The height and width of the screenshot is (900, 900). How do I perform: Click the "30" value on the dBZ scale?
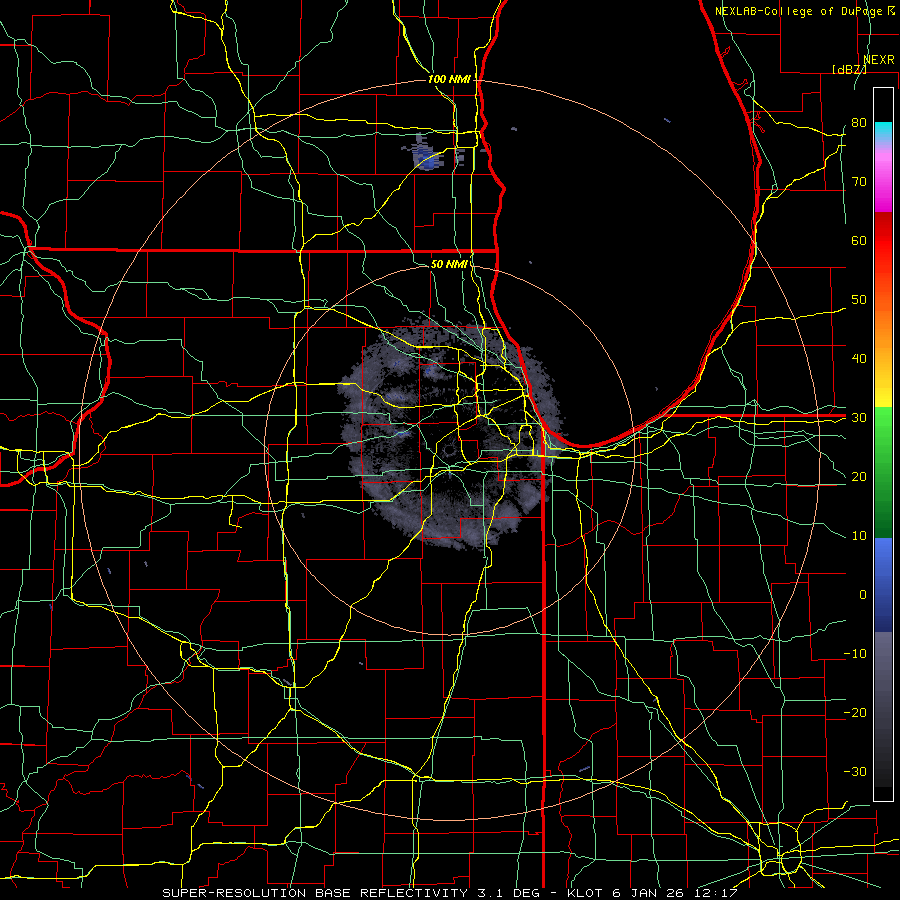(859, 417)
